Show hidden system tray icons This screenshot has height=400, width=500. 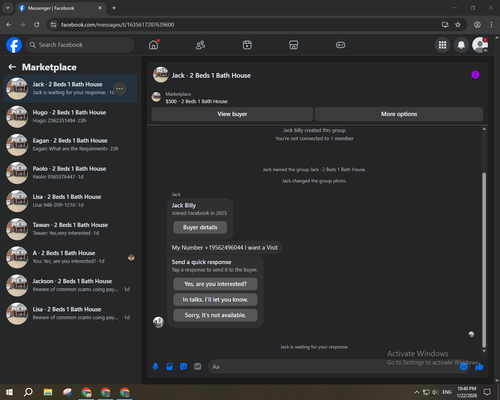pyautogui.click(x=417, y=392)
